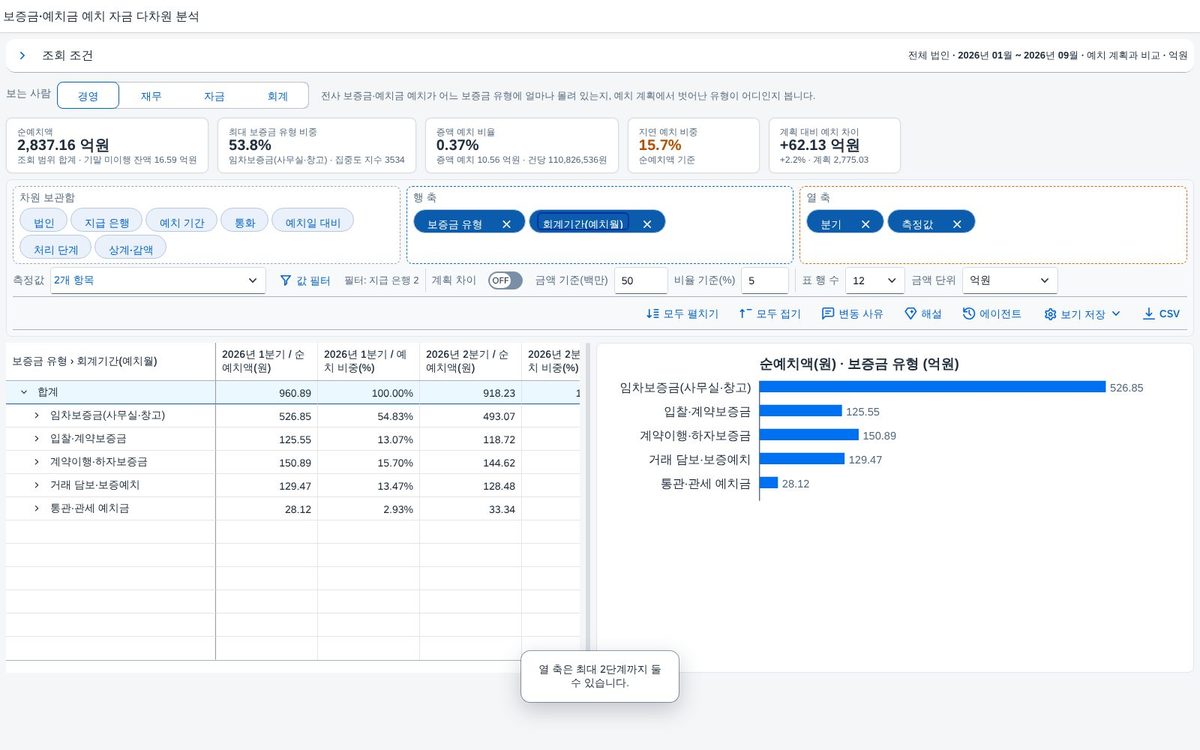Click header 2026년 1분기 / 순예치액(원)
This screenshot has width=1200, height=750.
(267, 361)
